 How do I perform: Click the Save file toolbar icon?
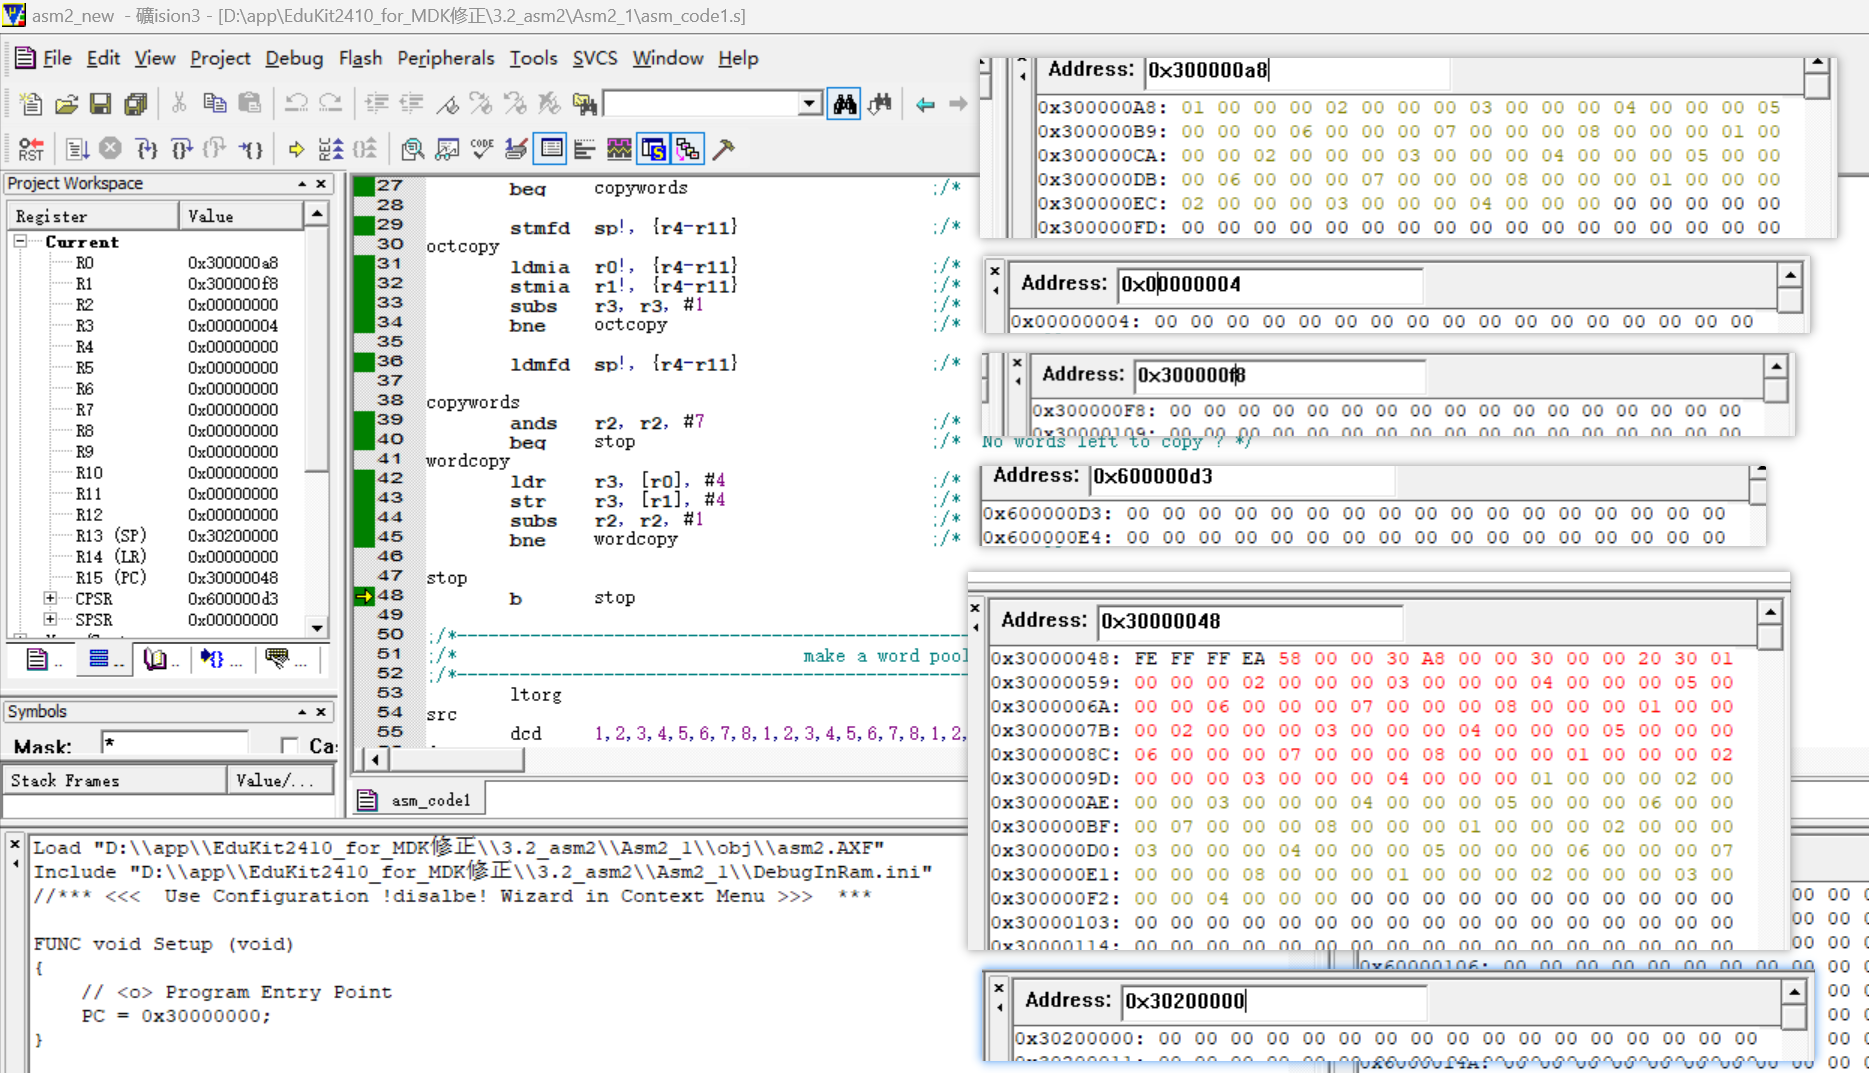click(100, 103)
